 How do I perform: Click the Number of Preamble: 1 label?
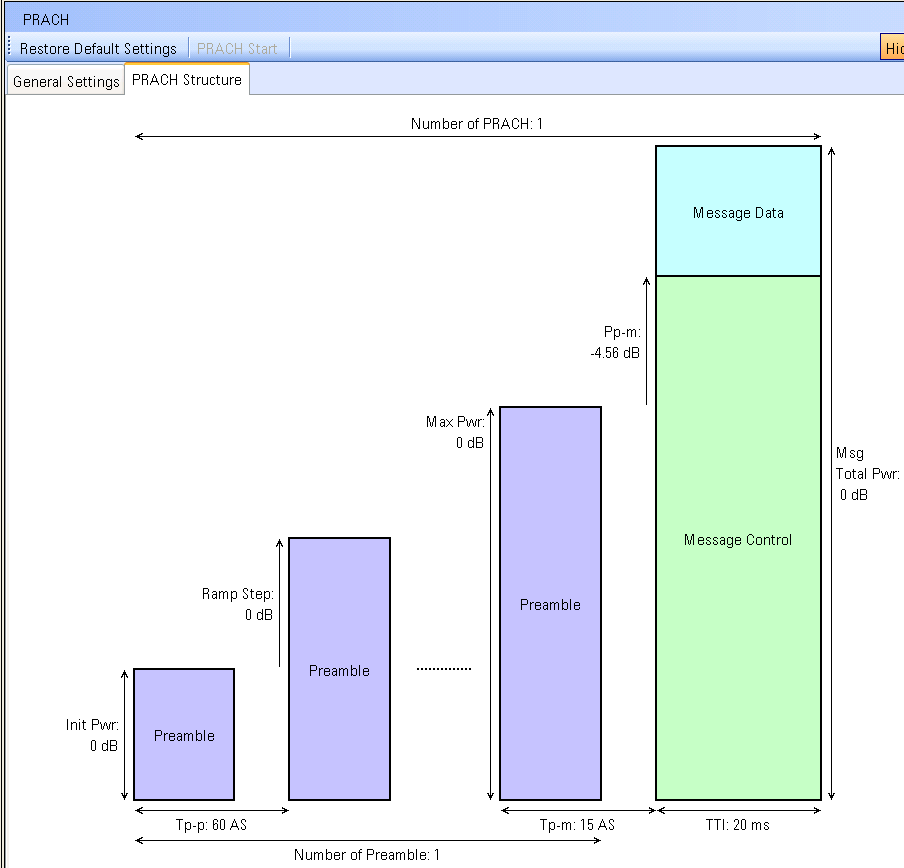point(366,855)
